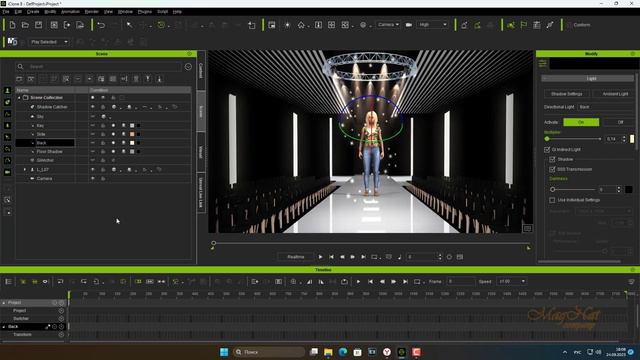Set light Activate to On
640x360 pixels.
coord(581,122)
